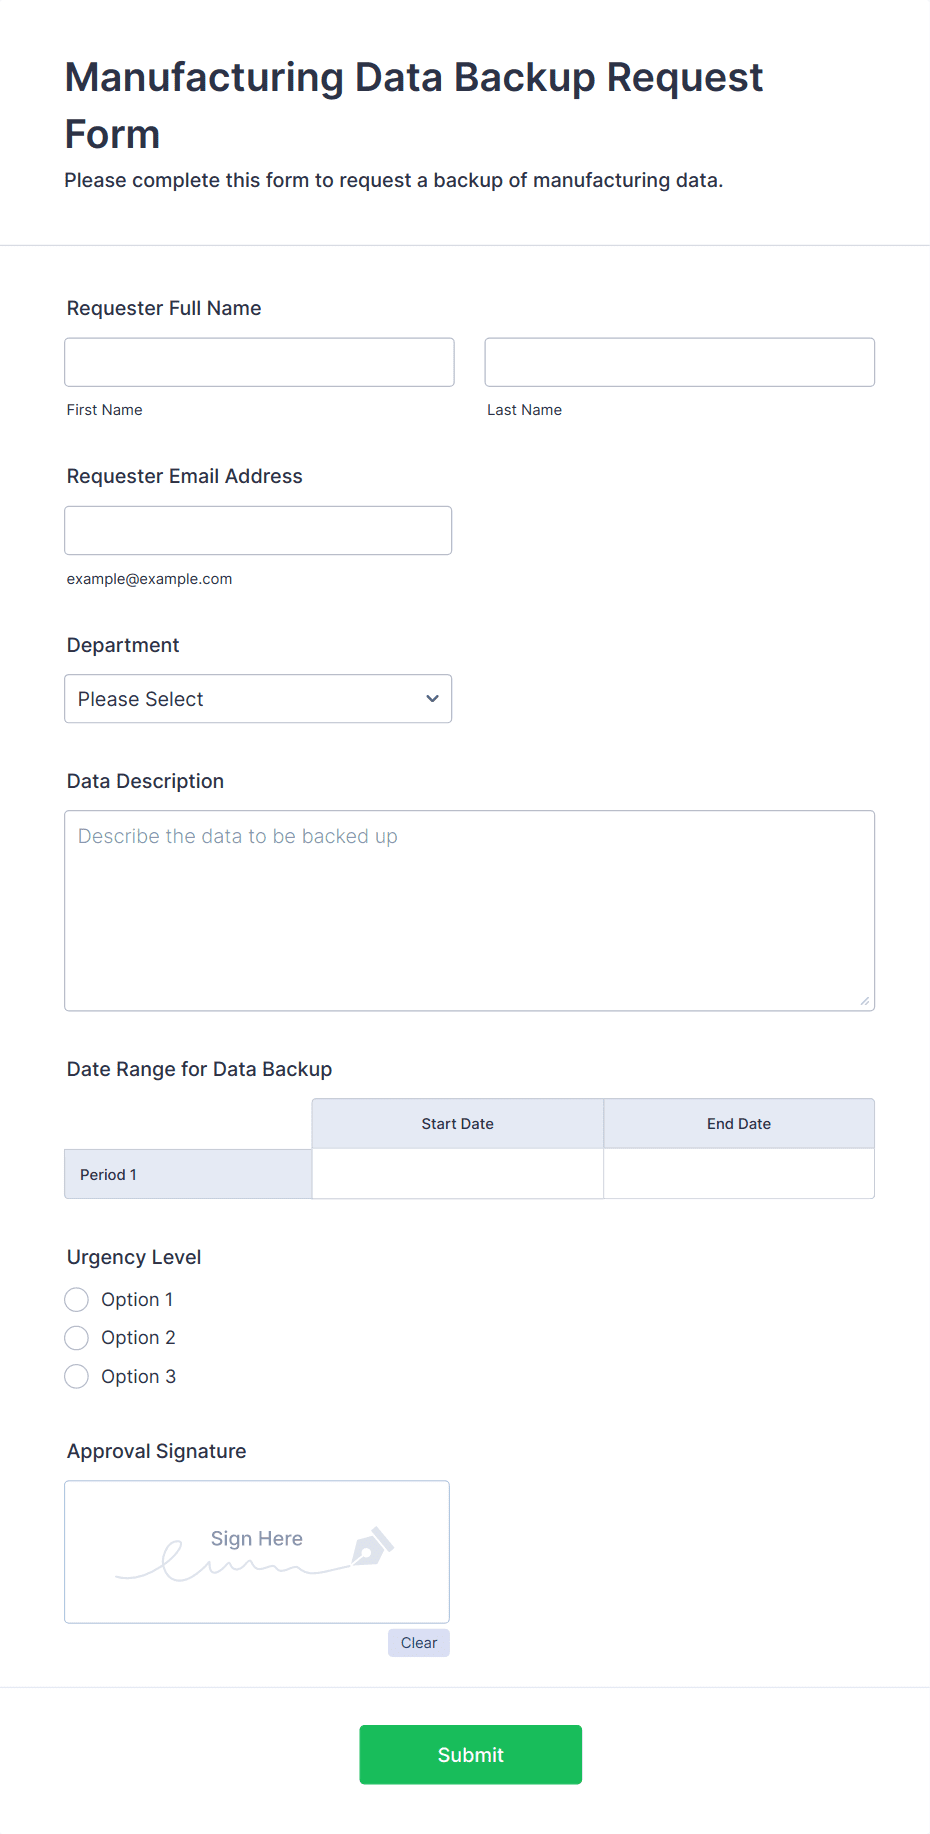Viewport: 930px width, 1834px height.
Task: Click the example@example.com hint text
Action: pos(150,579)
